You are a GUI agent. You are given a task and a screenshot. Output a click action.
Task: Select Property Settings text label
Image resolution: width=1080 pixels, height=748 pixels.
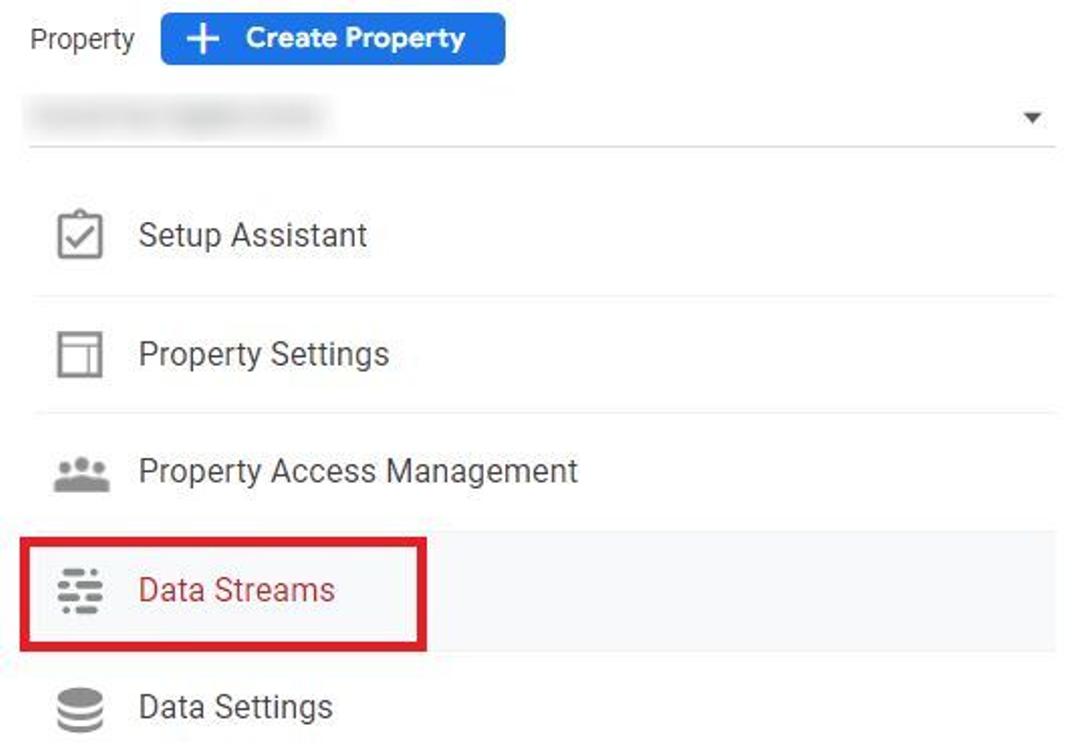(x=263, y=354)
